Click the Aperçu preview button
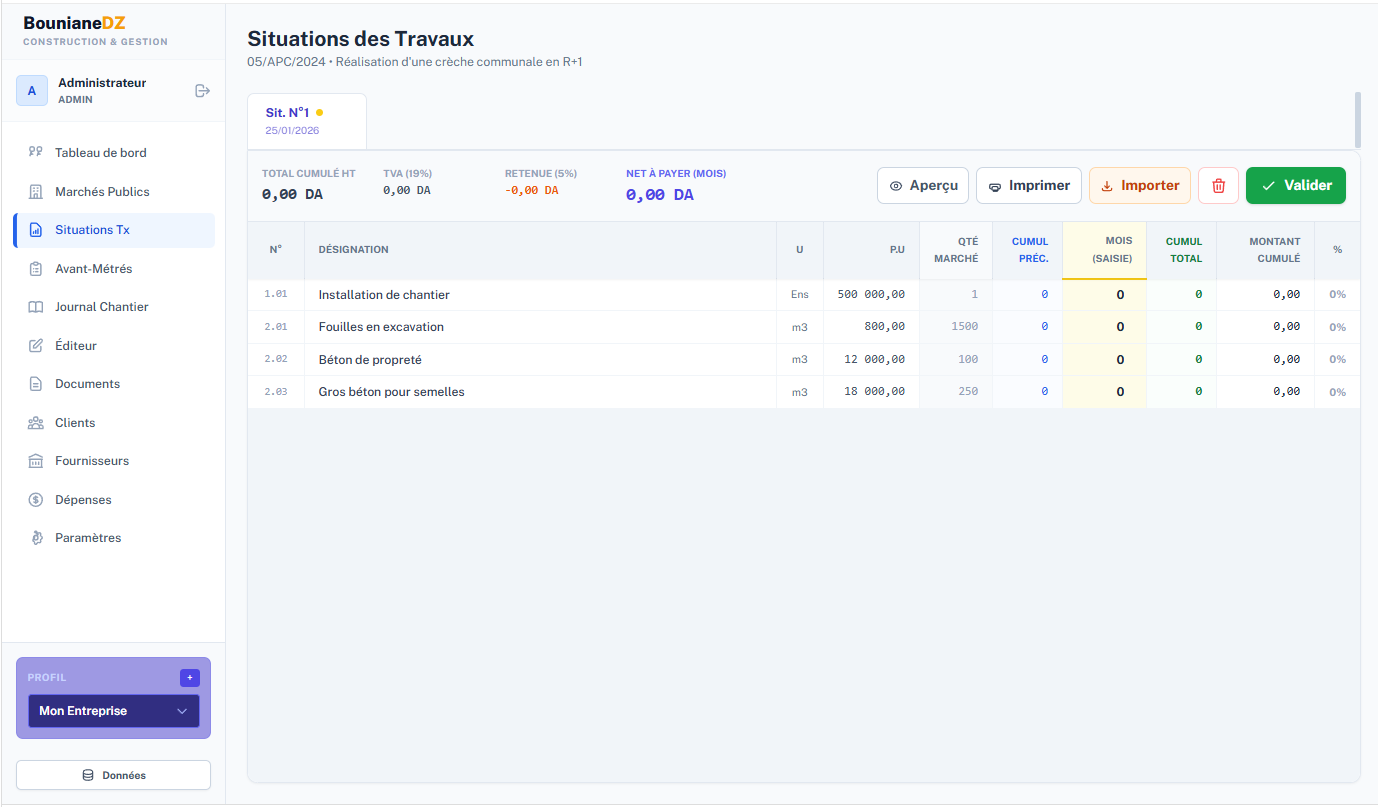This screenshot has height=807, width=1378. pos(922,186)
